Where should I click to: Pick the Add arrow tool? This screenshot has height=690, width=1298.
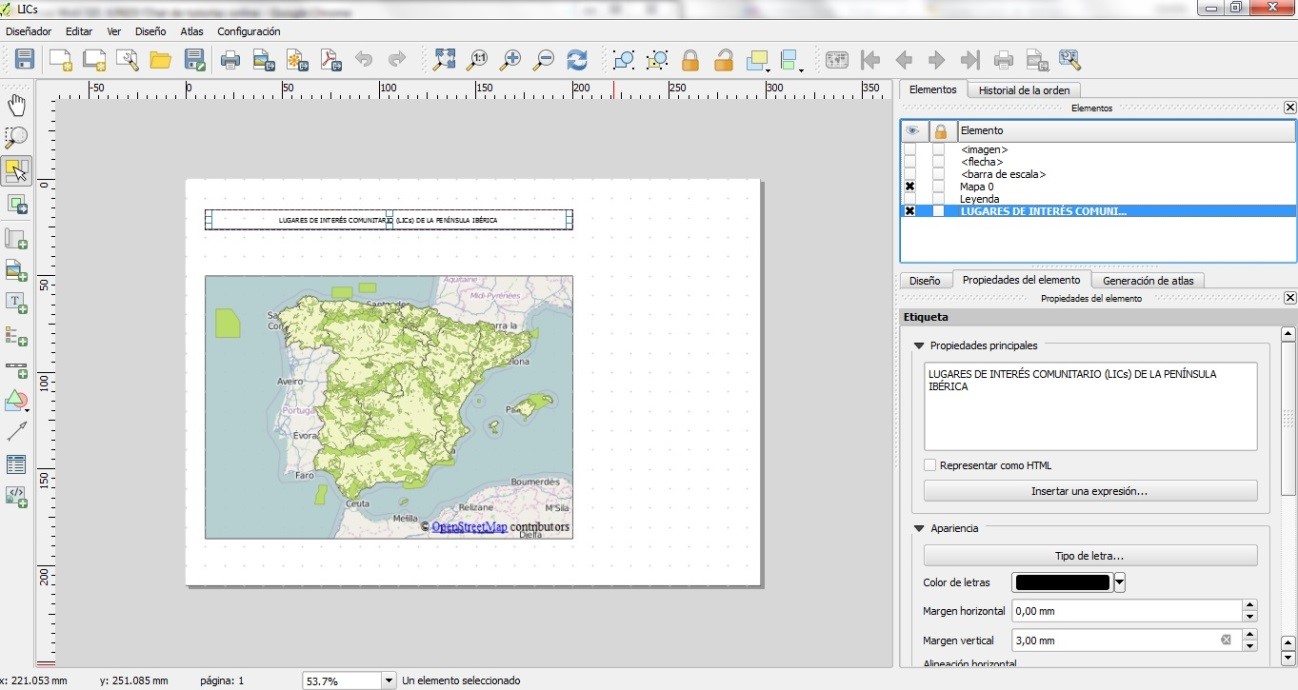16,431
